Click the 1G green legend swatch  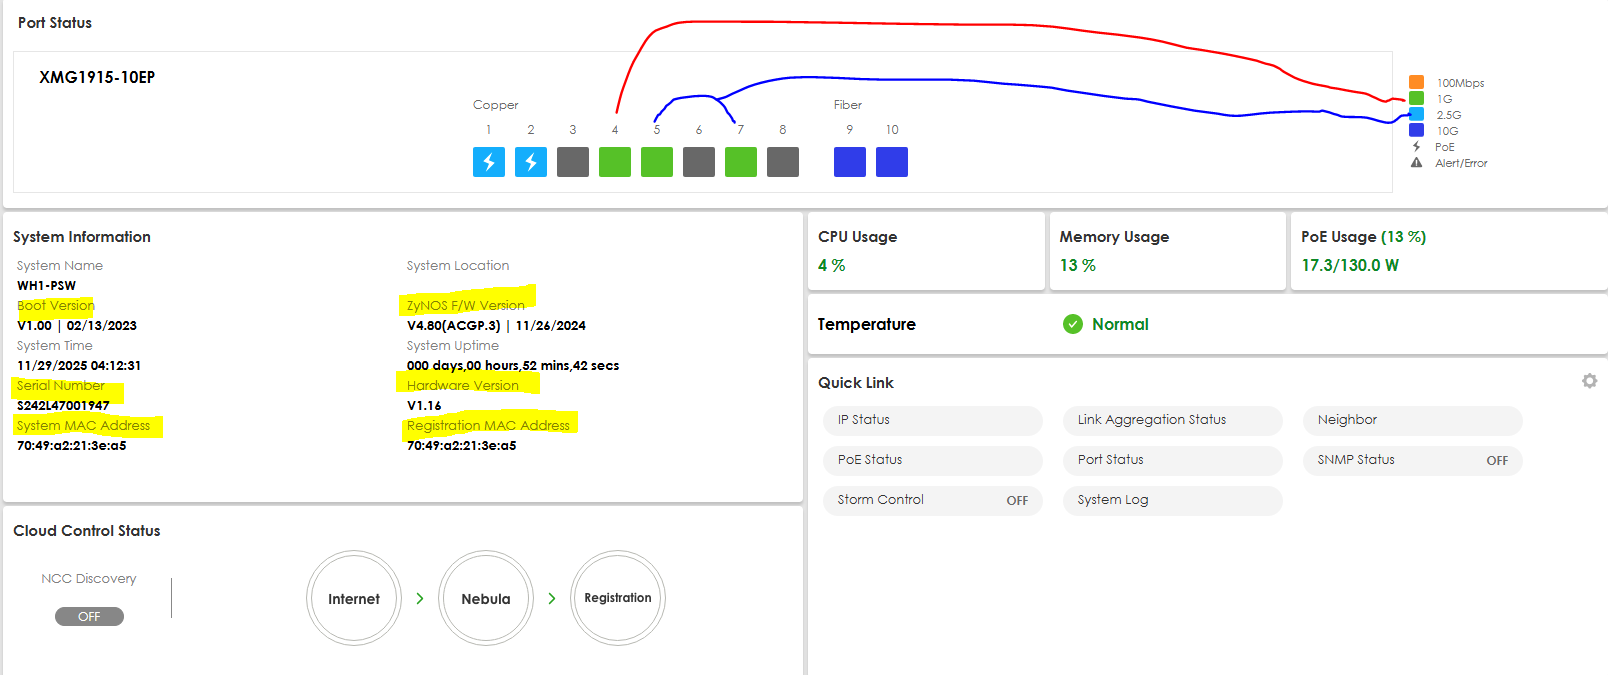tap(1416, 98)
